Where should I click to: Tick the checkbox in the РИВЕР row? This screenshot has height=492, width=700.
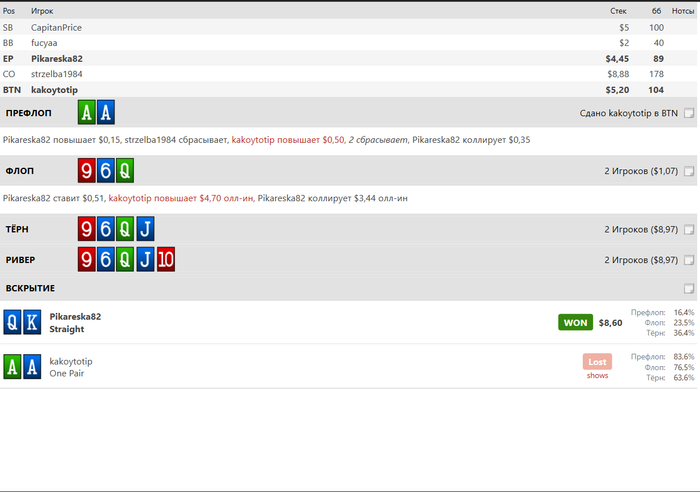tap(689, 260)
